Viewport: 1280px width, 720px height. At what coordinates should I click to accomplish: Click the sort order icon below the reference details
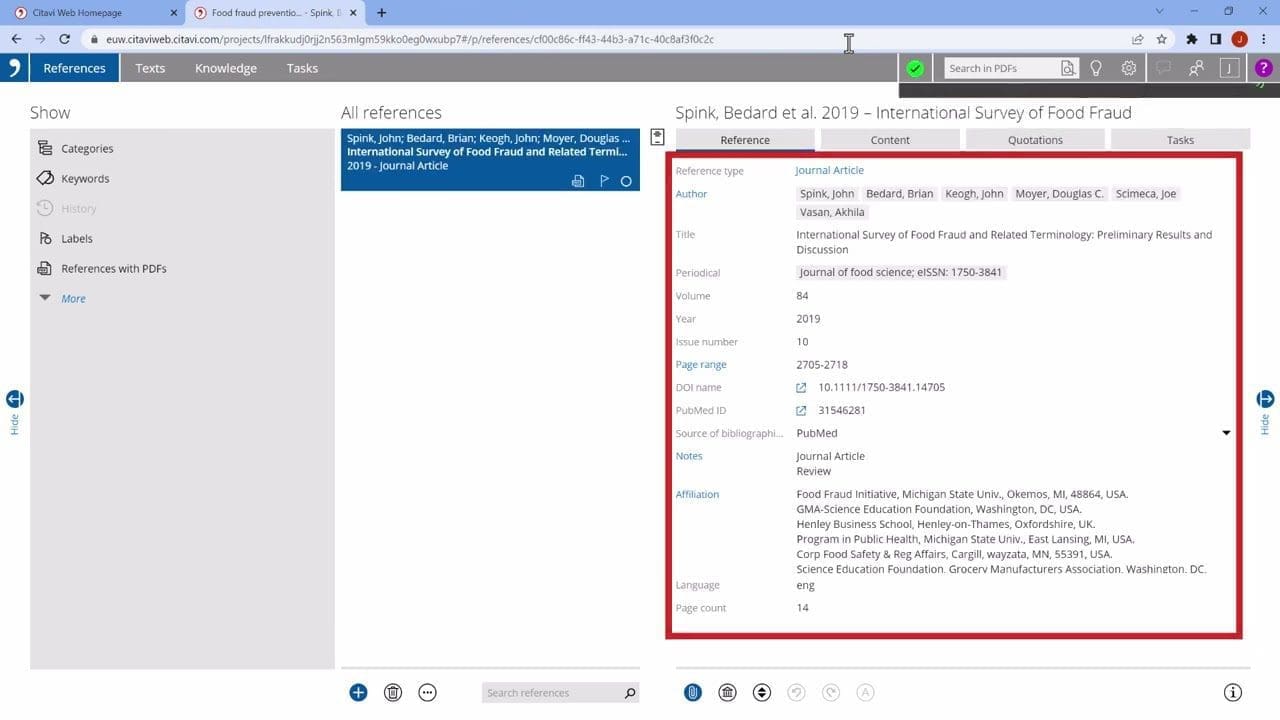[762, 692]
